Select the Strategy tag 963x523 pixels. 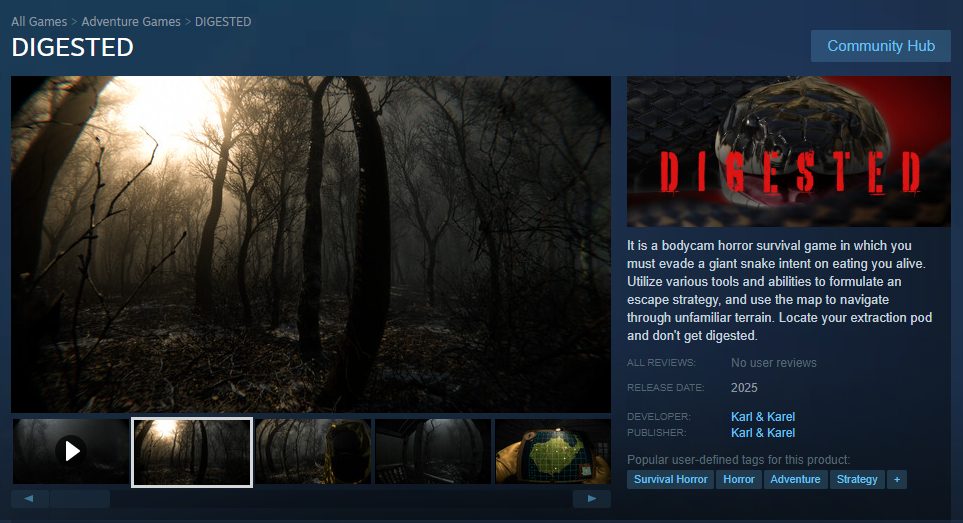tap(857, 479)
